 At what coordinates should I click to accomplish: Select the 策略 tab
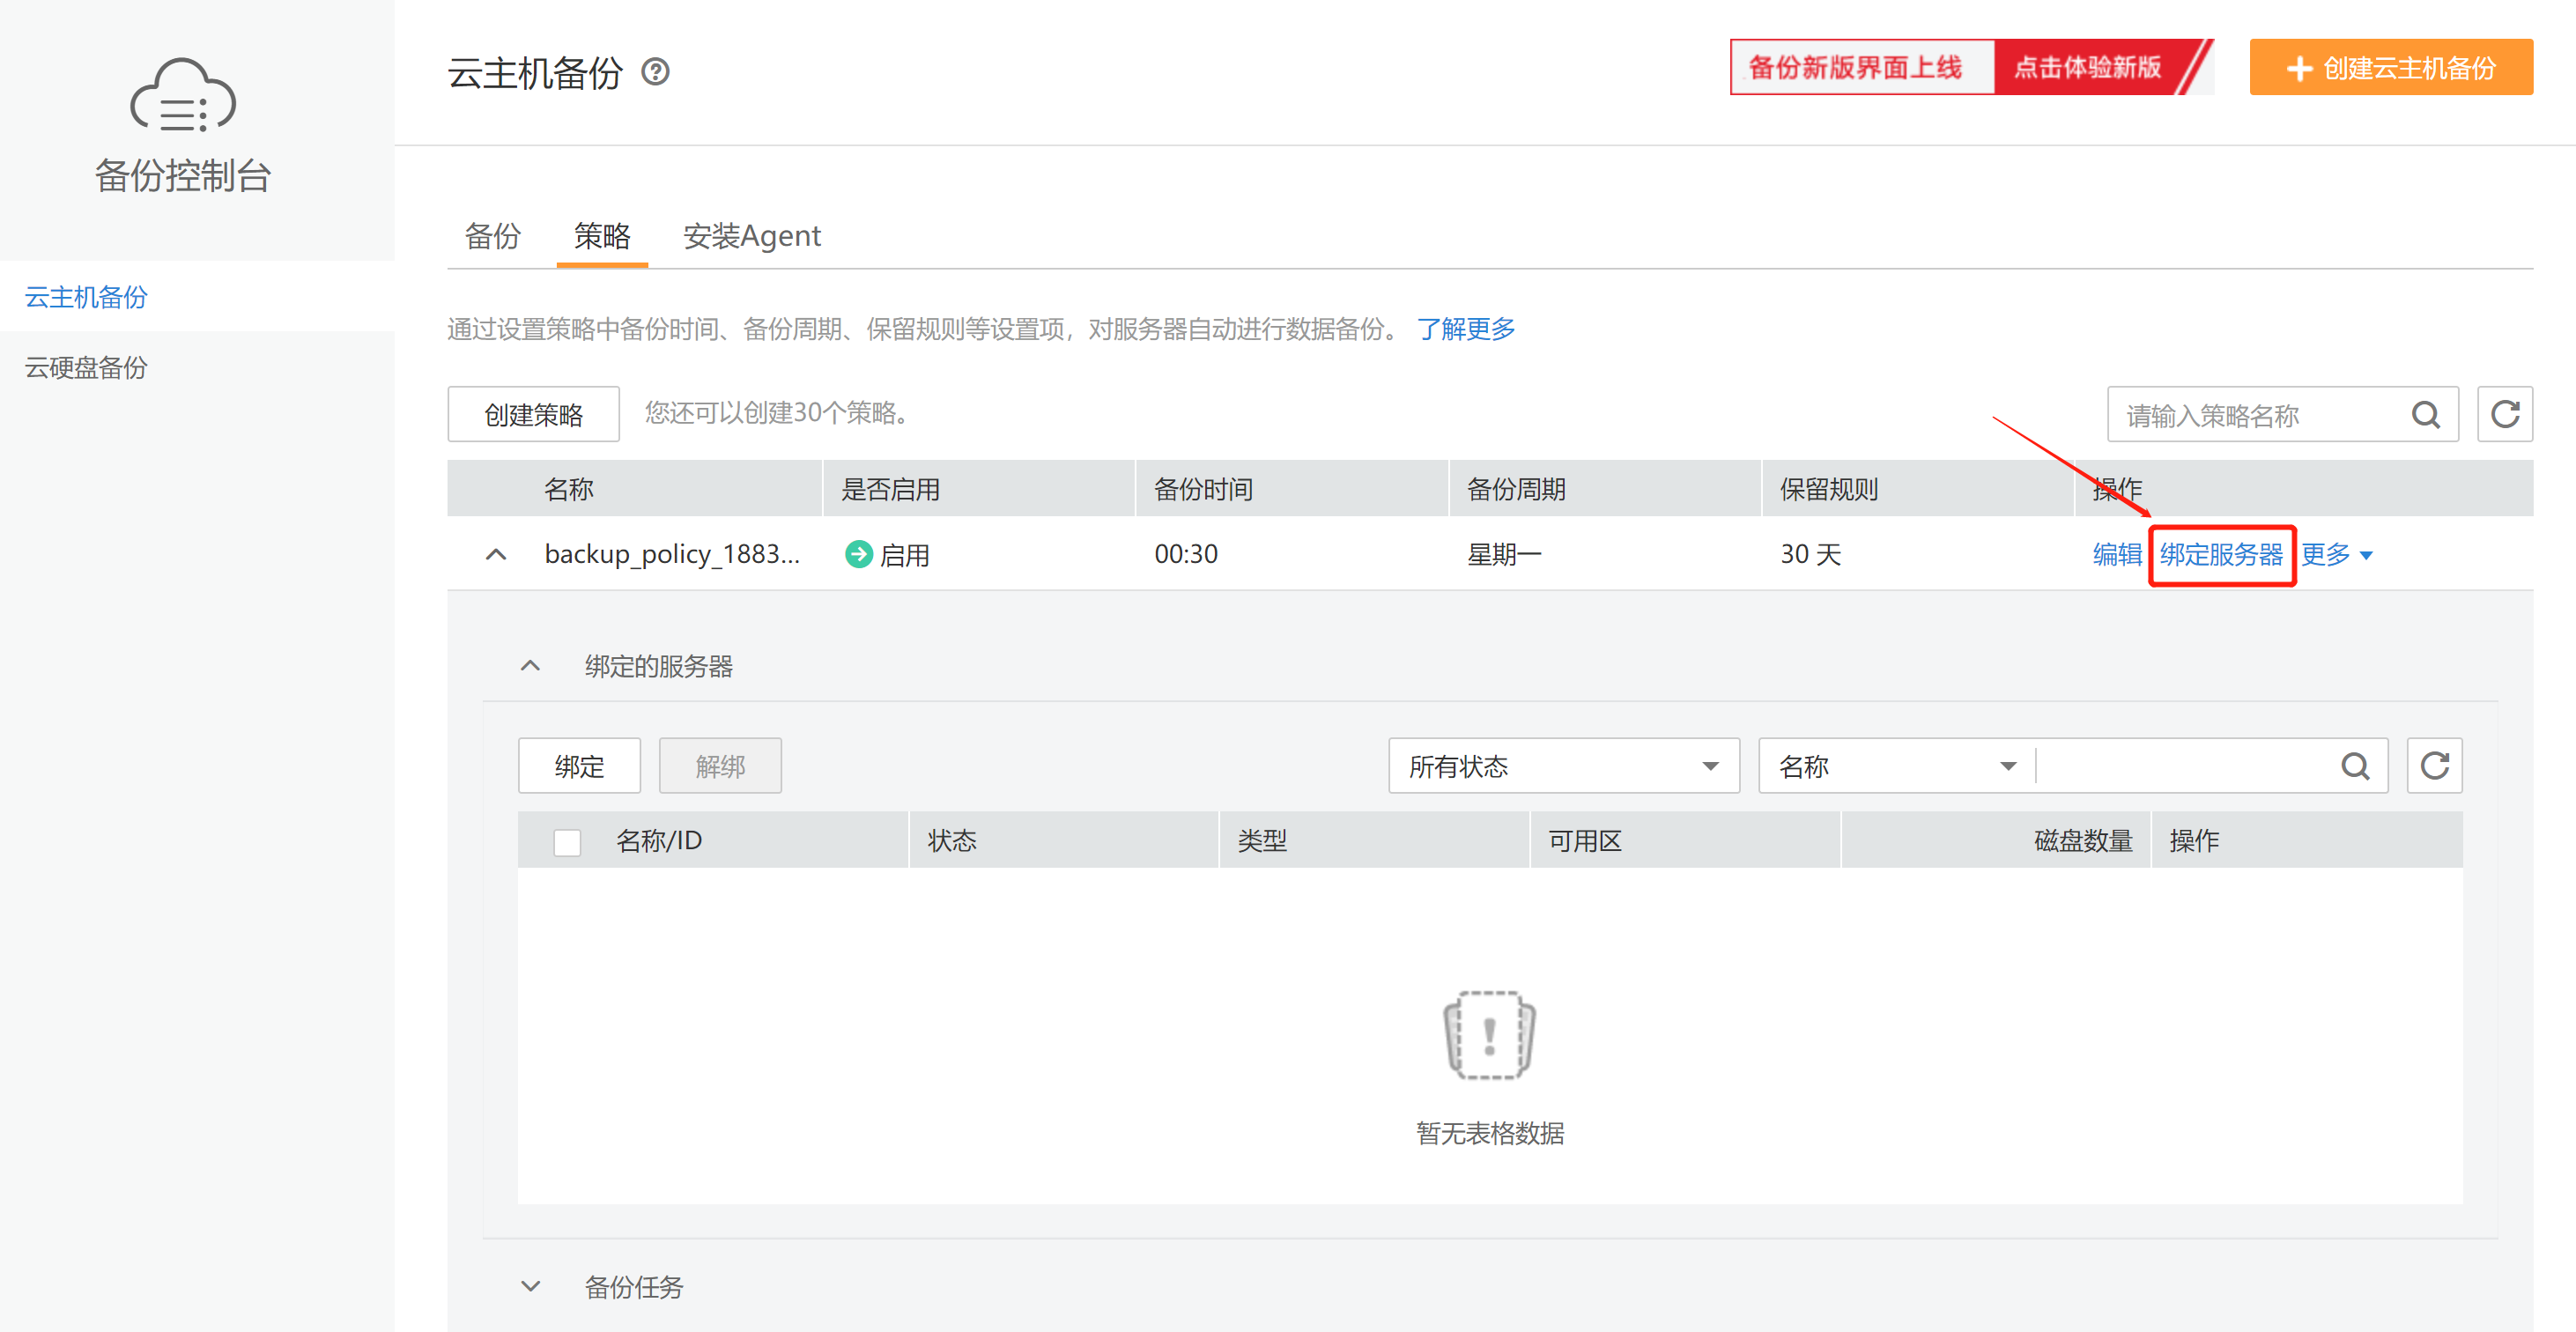602,236
